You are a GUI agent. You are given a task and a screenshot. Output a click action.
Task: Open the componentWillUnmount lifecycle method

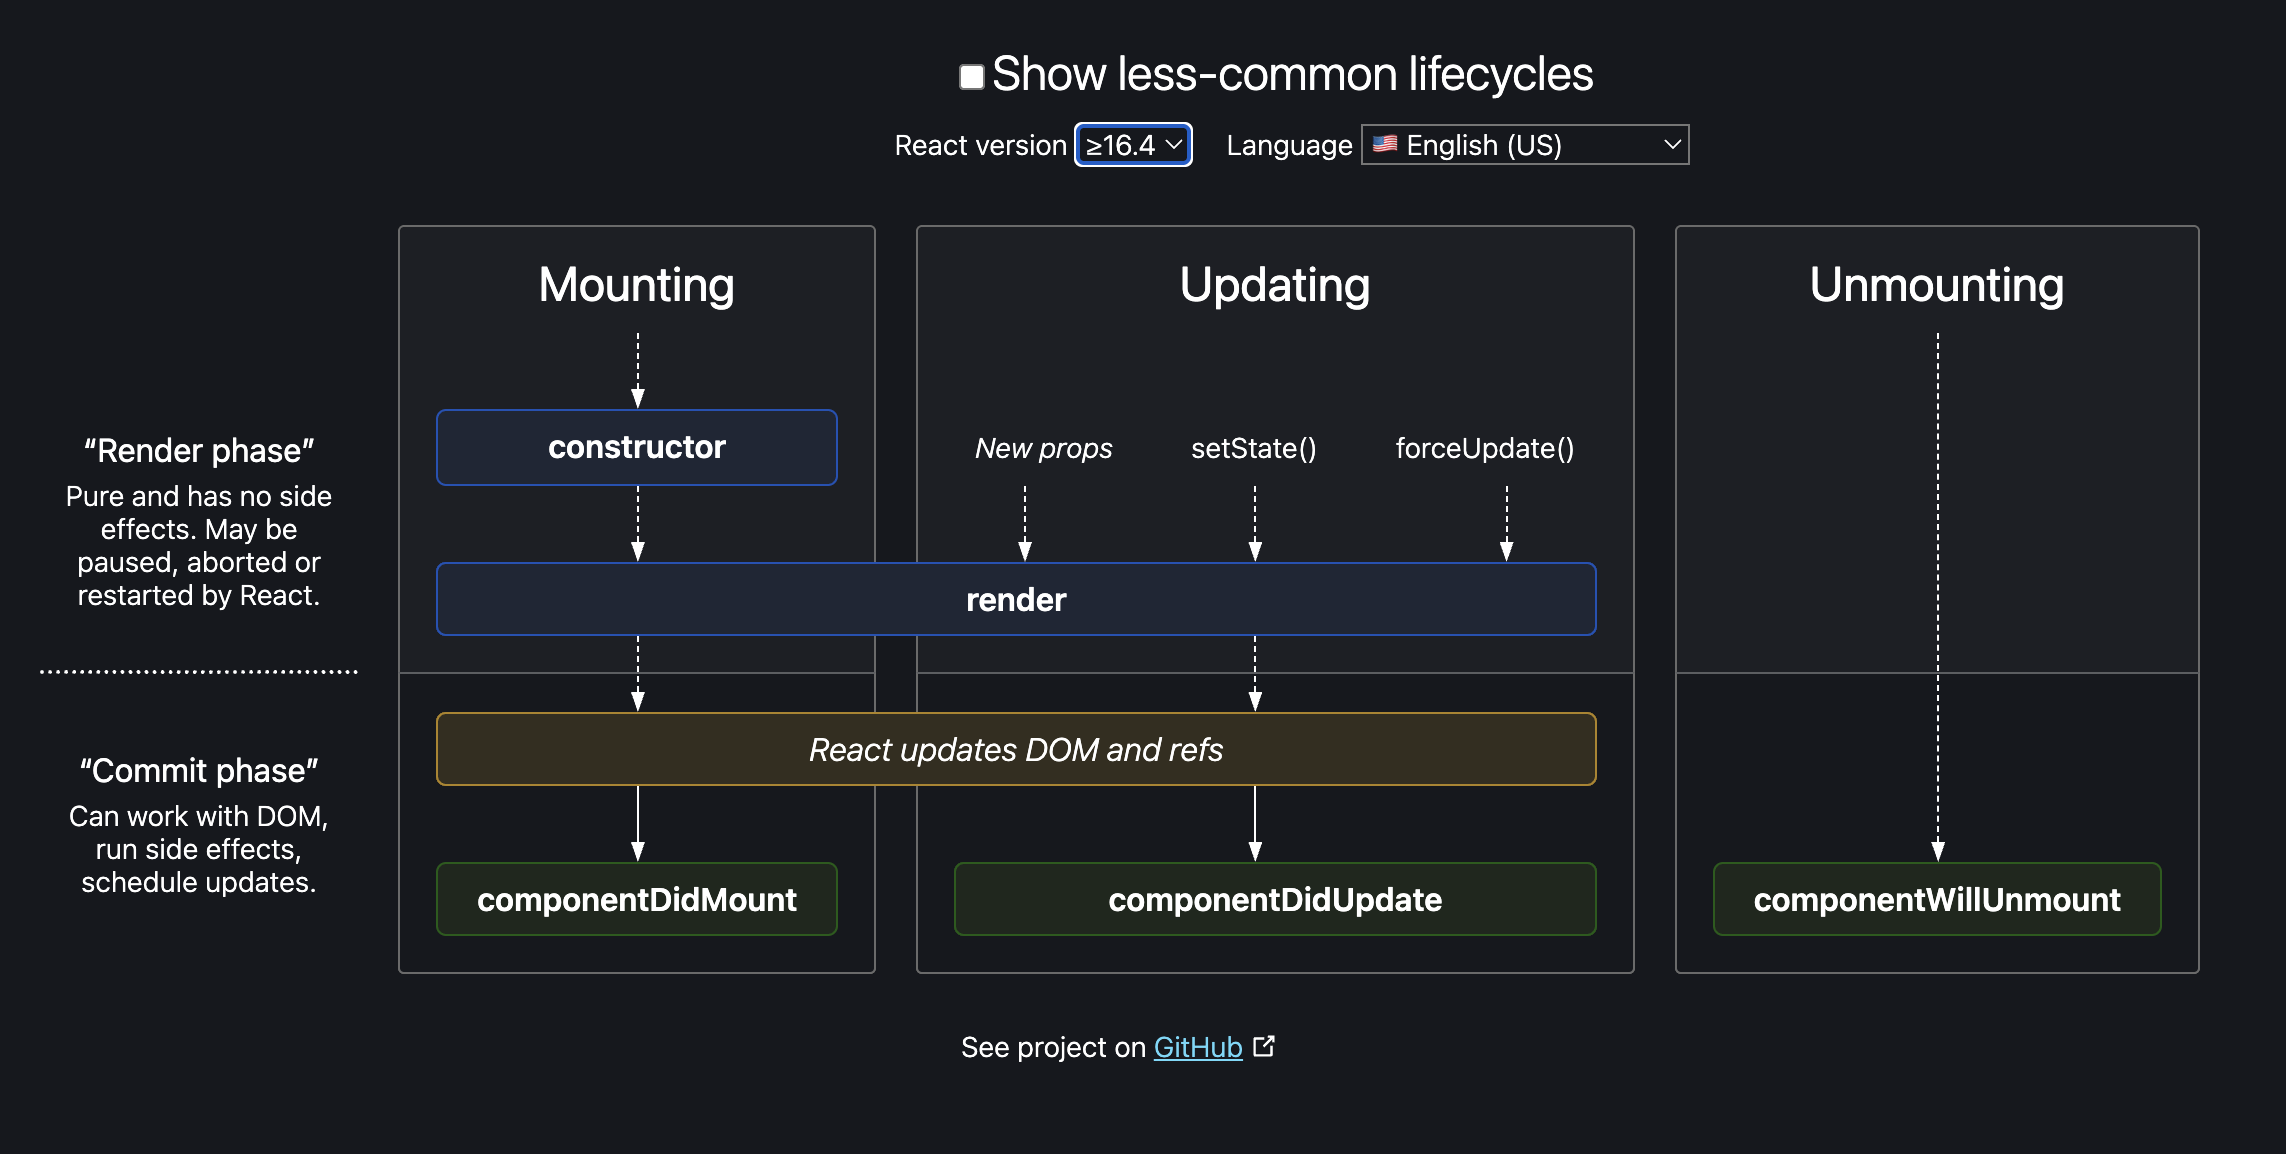[1936, 899]
